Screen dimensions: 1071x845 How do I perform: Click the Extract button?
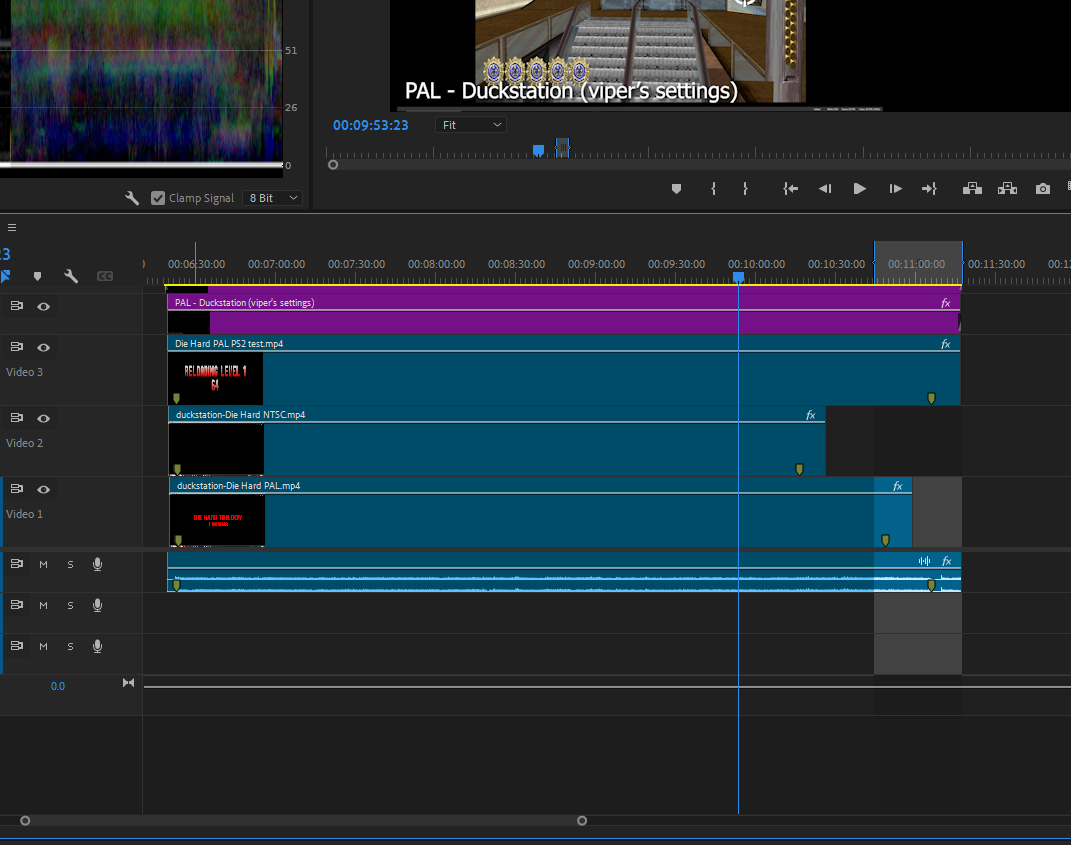click(1007, 189)
